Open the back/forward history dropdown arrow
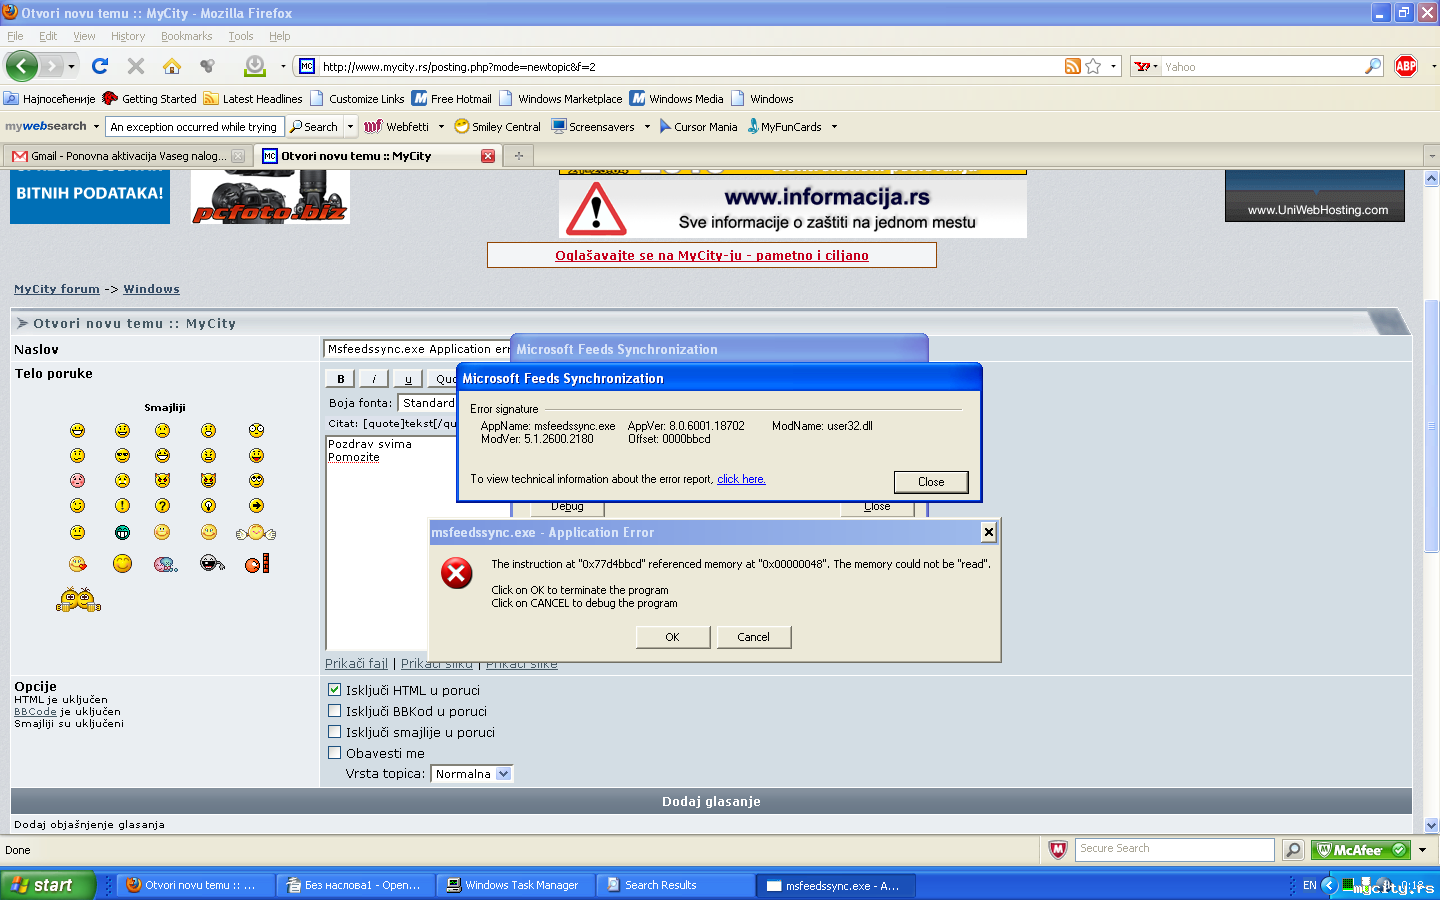Image resolution: width=1440 pixels, height=900 pixels. [x=71, y=66]
